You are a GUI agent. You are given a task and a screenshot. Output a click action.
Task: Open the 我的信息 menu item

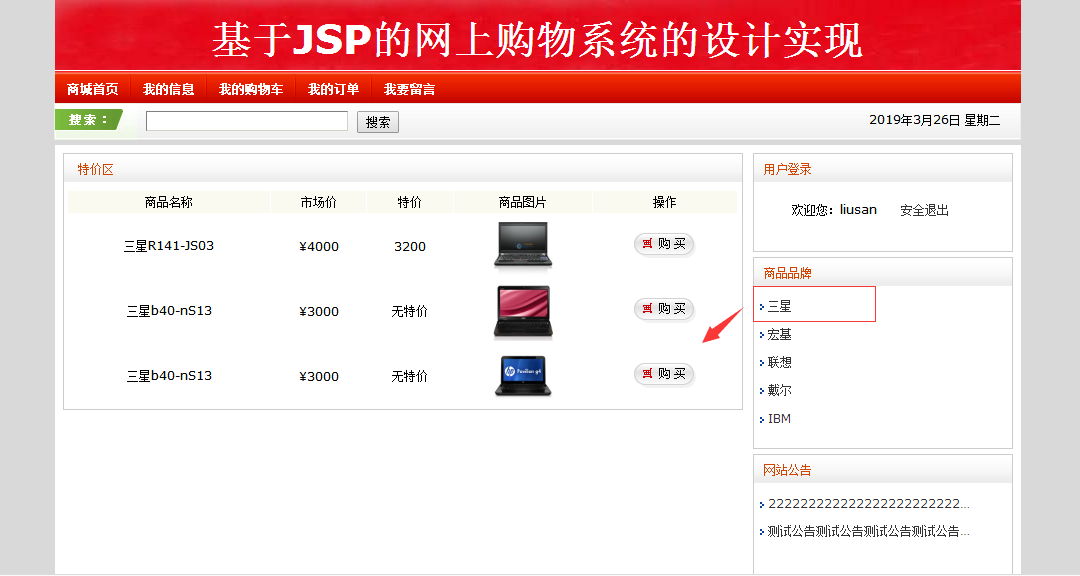[168, 89]
